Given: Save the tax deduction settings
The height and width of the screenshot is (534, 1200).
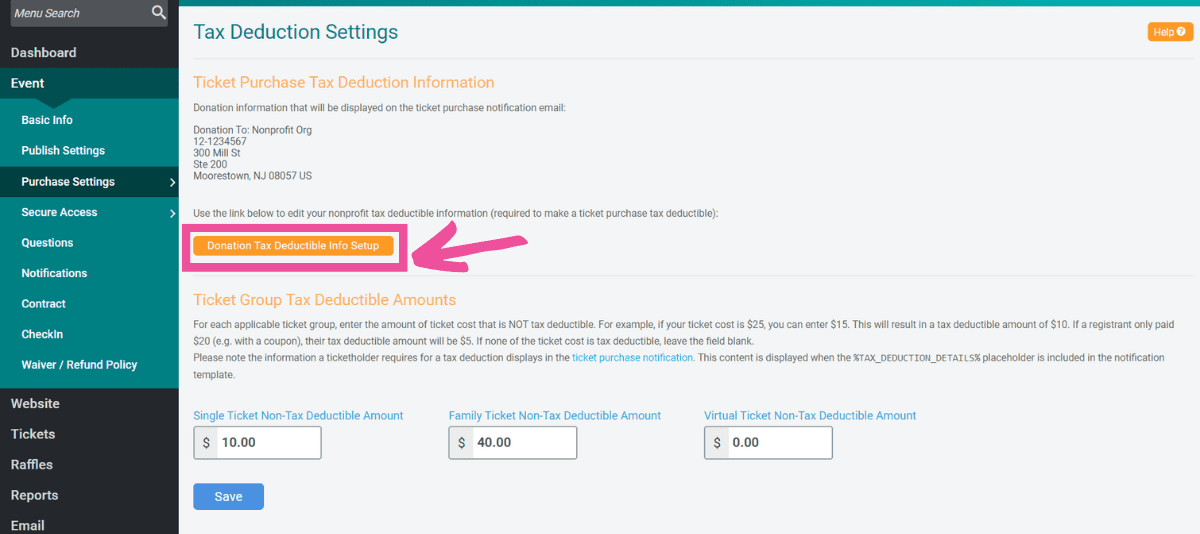Looking at the screenshot, I should point(228,497).
